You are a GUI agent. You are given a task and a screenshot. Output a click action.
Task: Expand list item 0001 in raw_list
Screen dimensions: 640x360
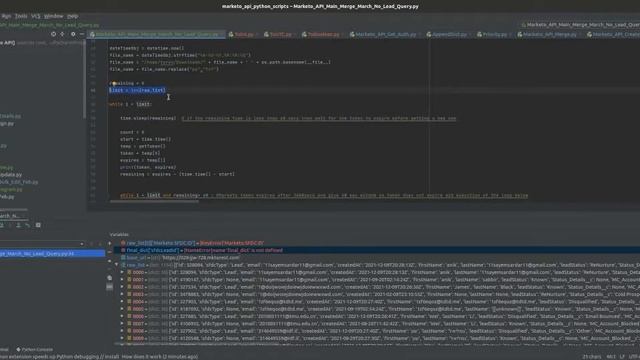122,280
